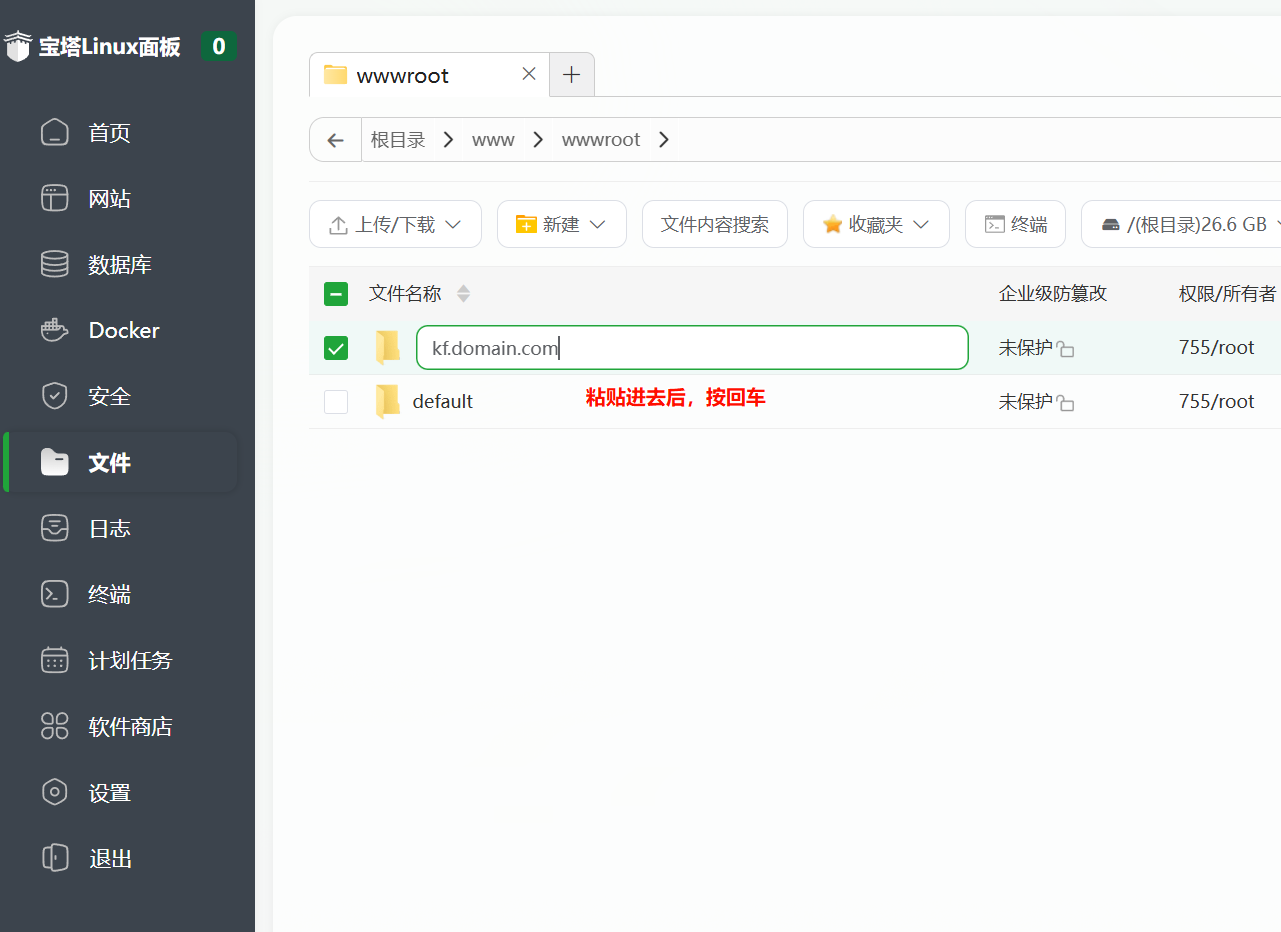Image resolution: width=1281 pixels, height=932 pixels.
Task: Open the 新建 dropdown menu
Action: tap(561, 225)
